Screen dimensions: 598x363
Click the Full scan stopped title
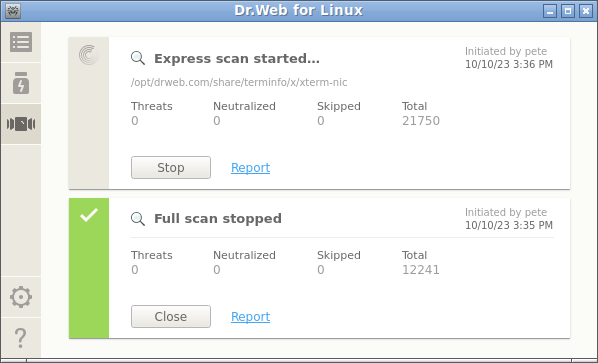(x=218, y=219)
